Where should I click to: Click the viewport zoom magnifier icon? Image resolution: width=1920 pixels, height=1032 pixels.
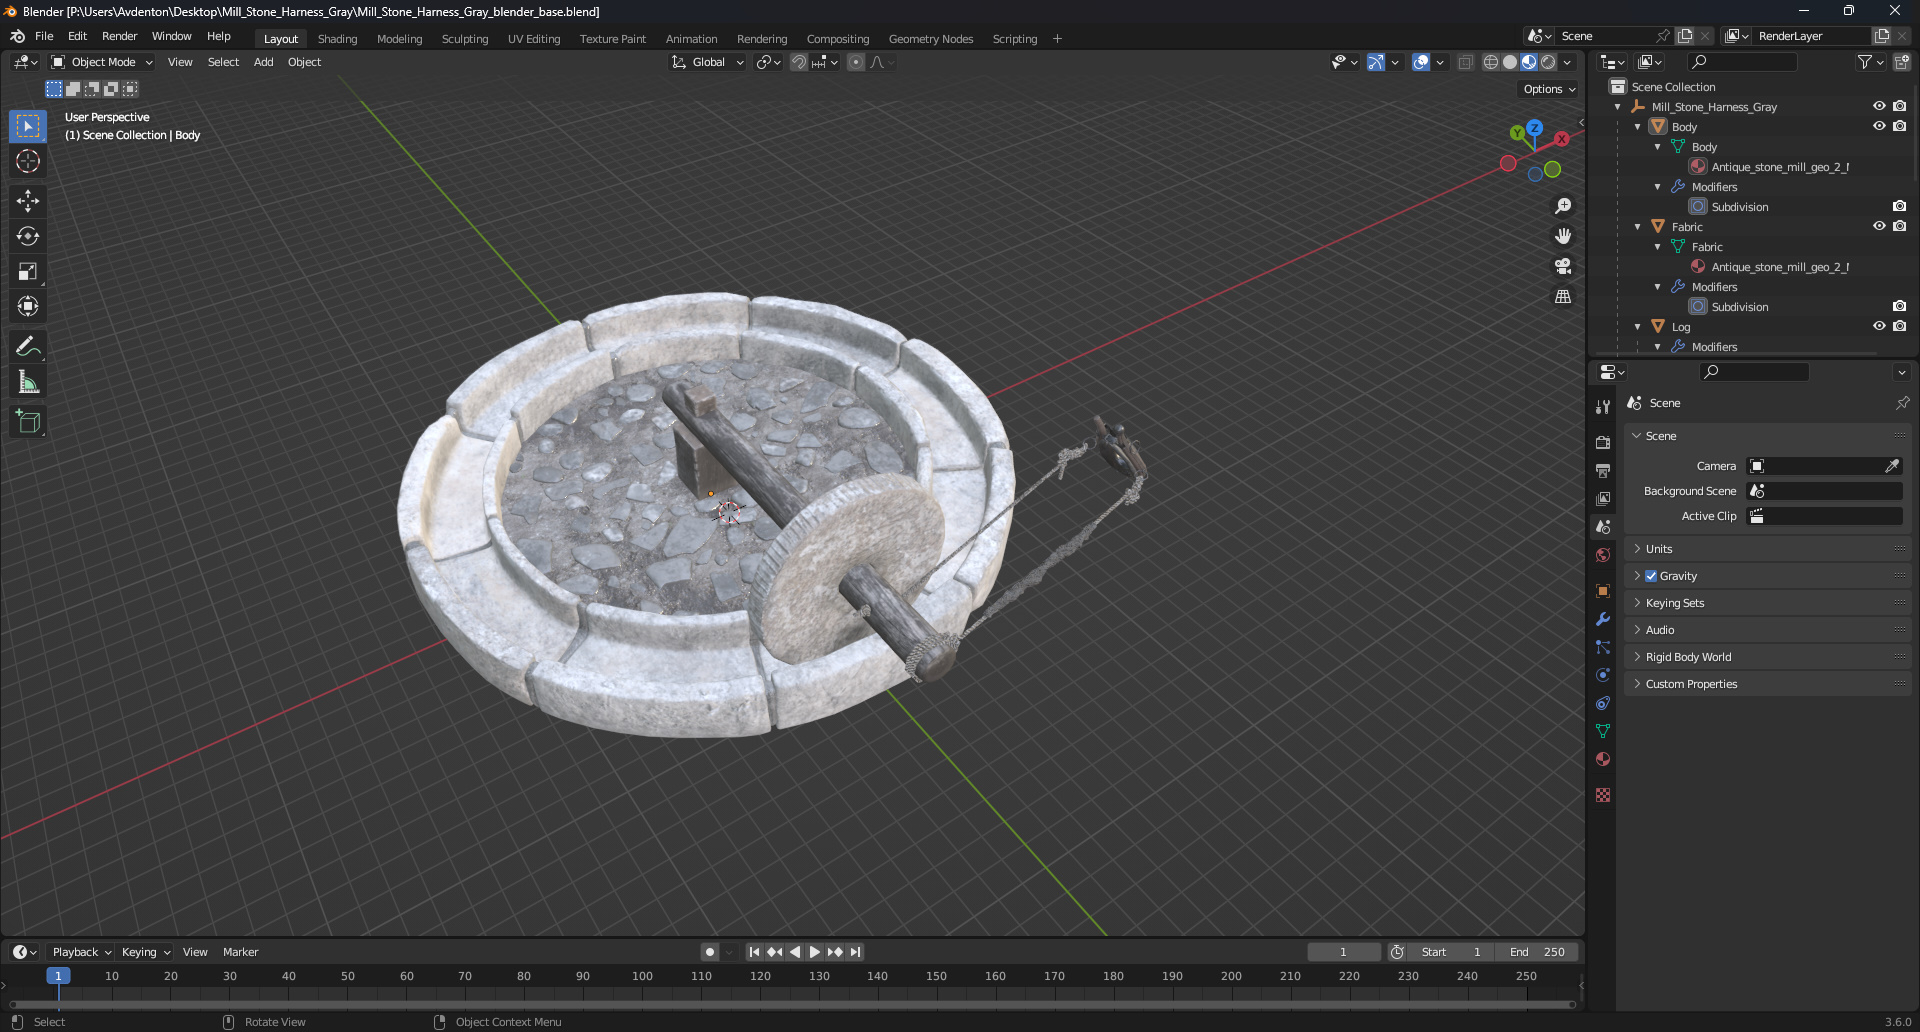(1563, 206)
